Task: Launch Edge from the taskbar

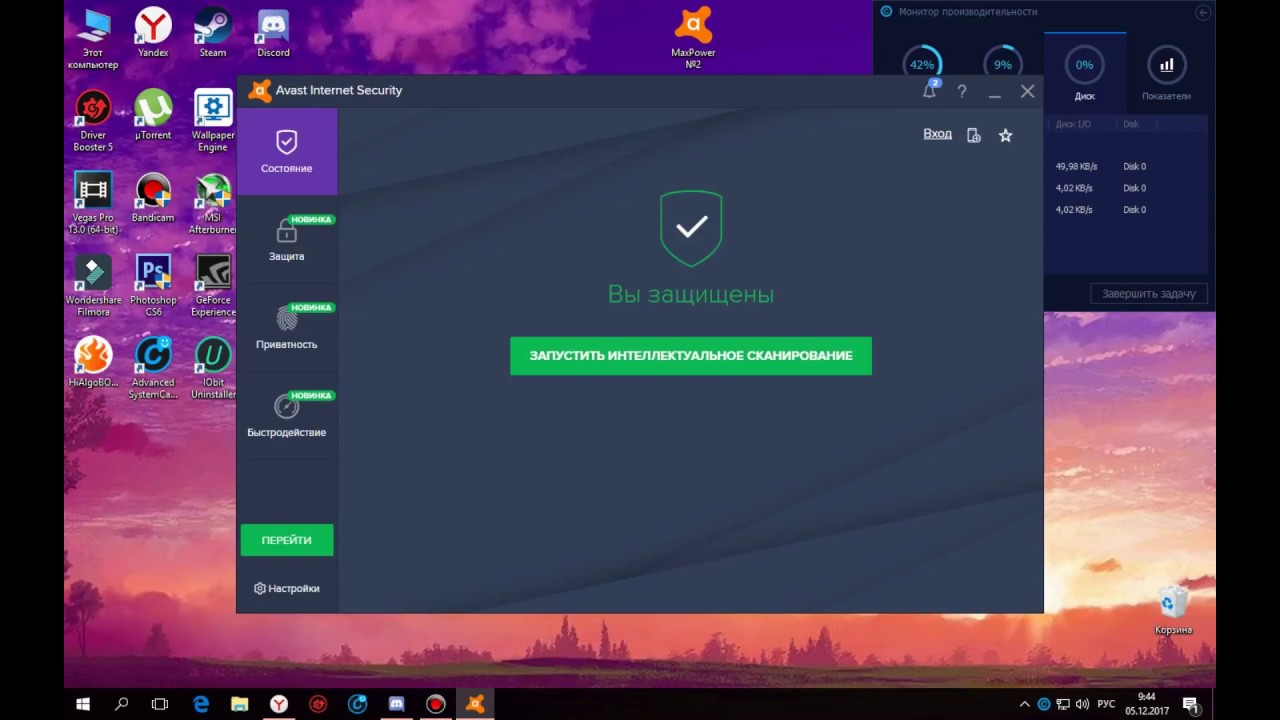Action: pos(200,704)
